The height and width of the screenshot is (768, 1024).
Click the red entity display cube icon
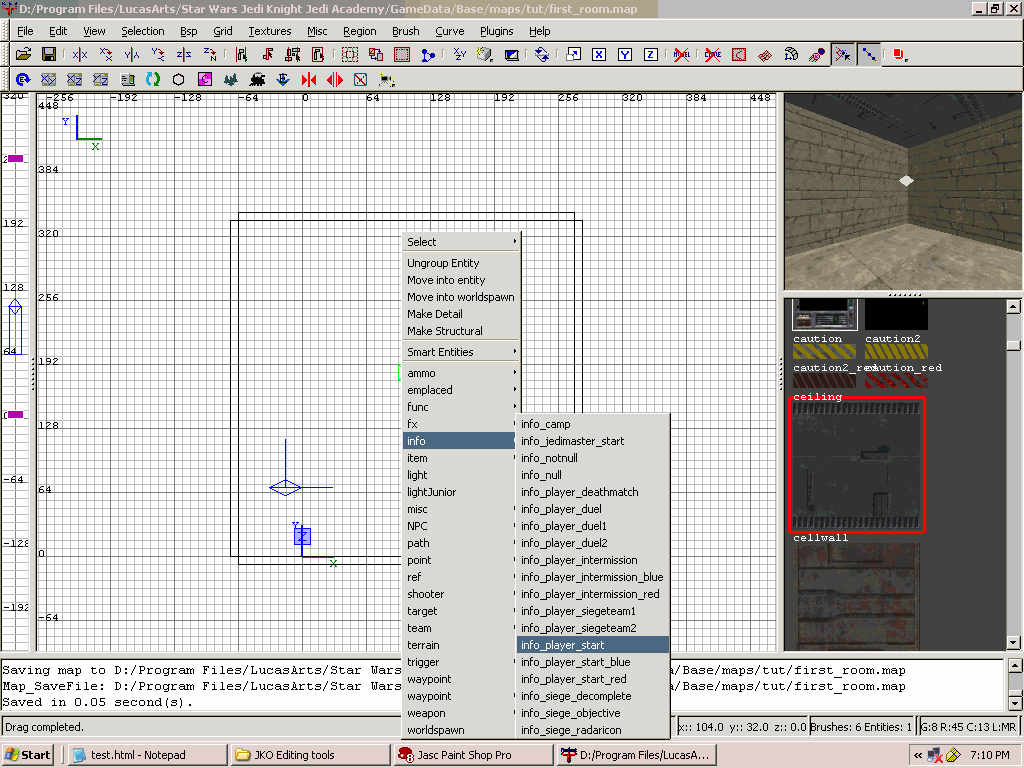tap(900, 55)
